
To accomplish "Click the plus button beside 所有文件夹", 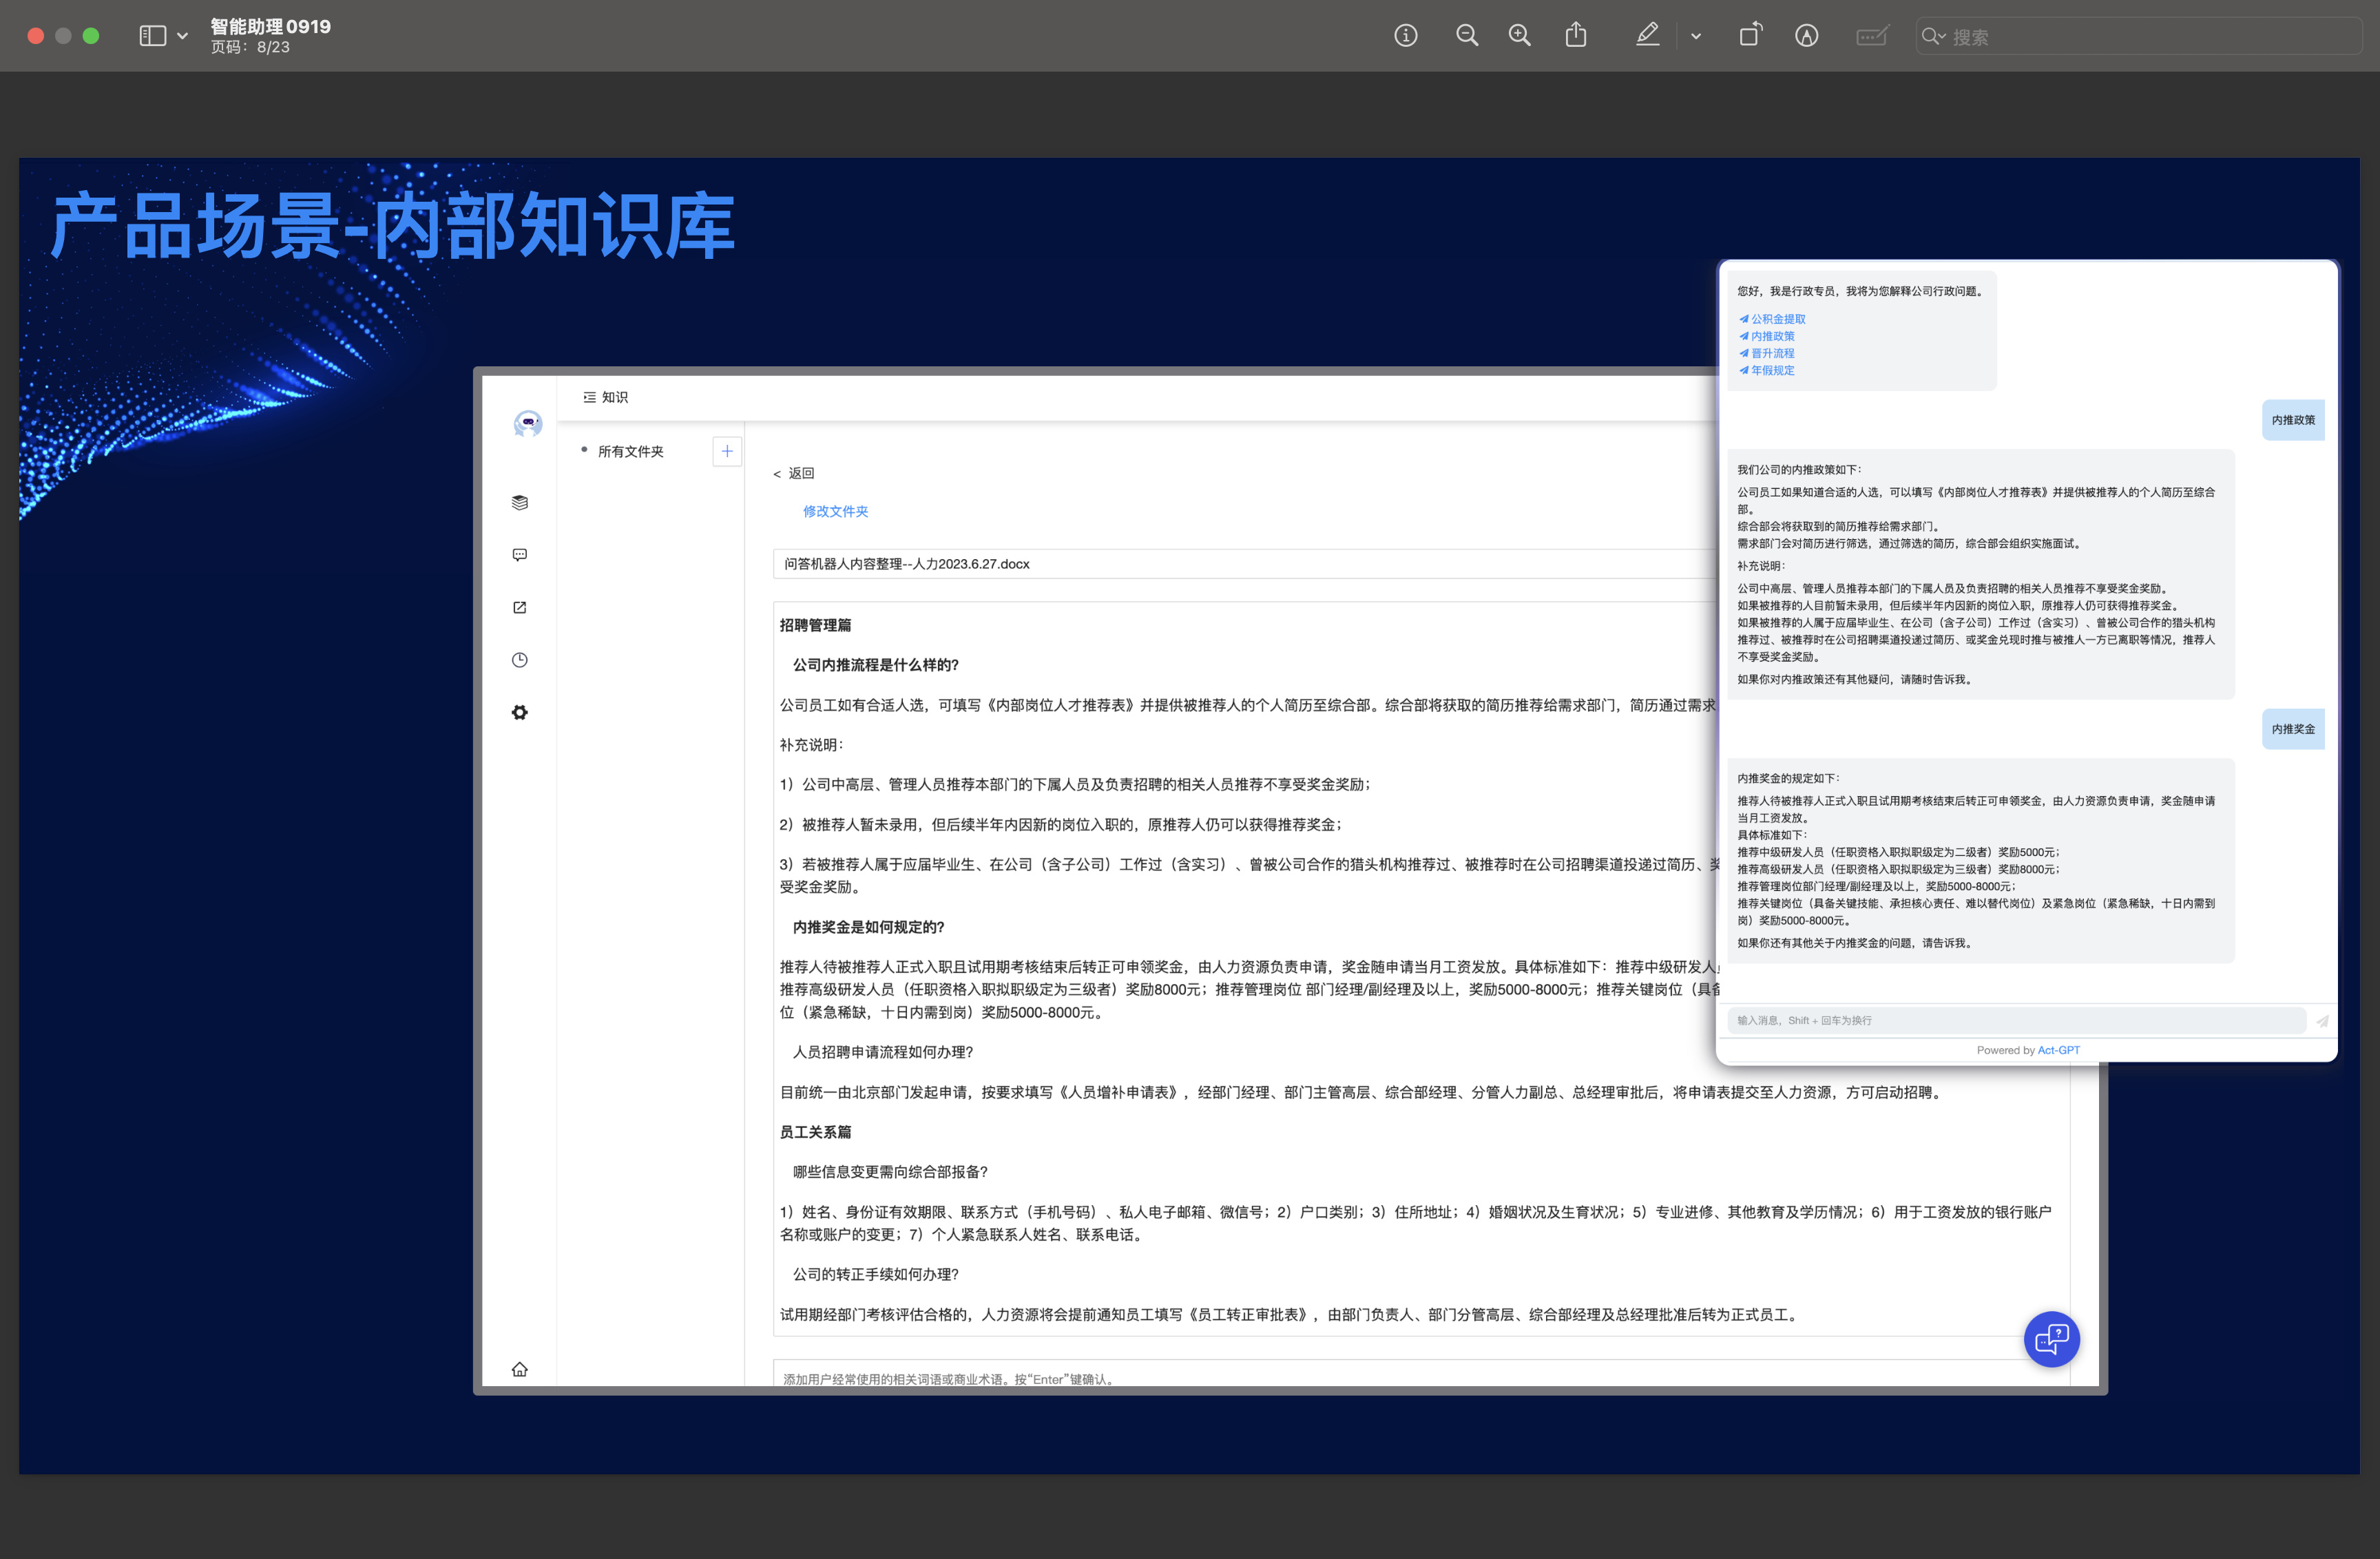I will (x=727, y=451).
